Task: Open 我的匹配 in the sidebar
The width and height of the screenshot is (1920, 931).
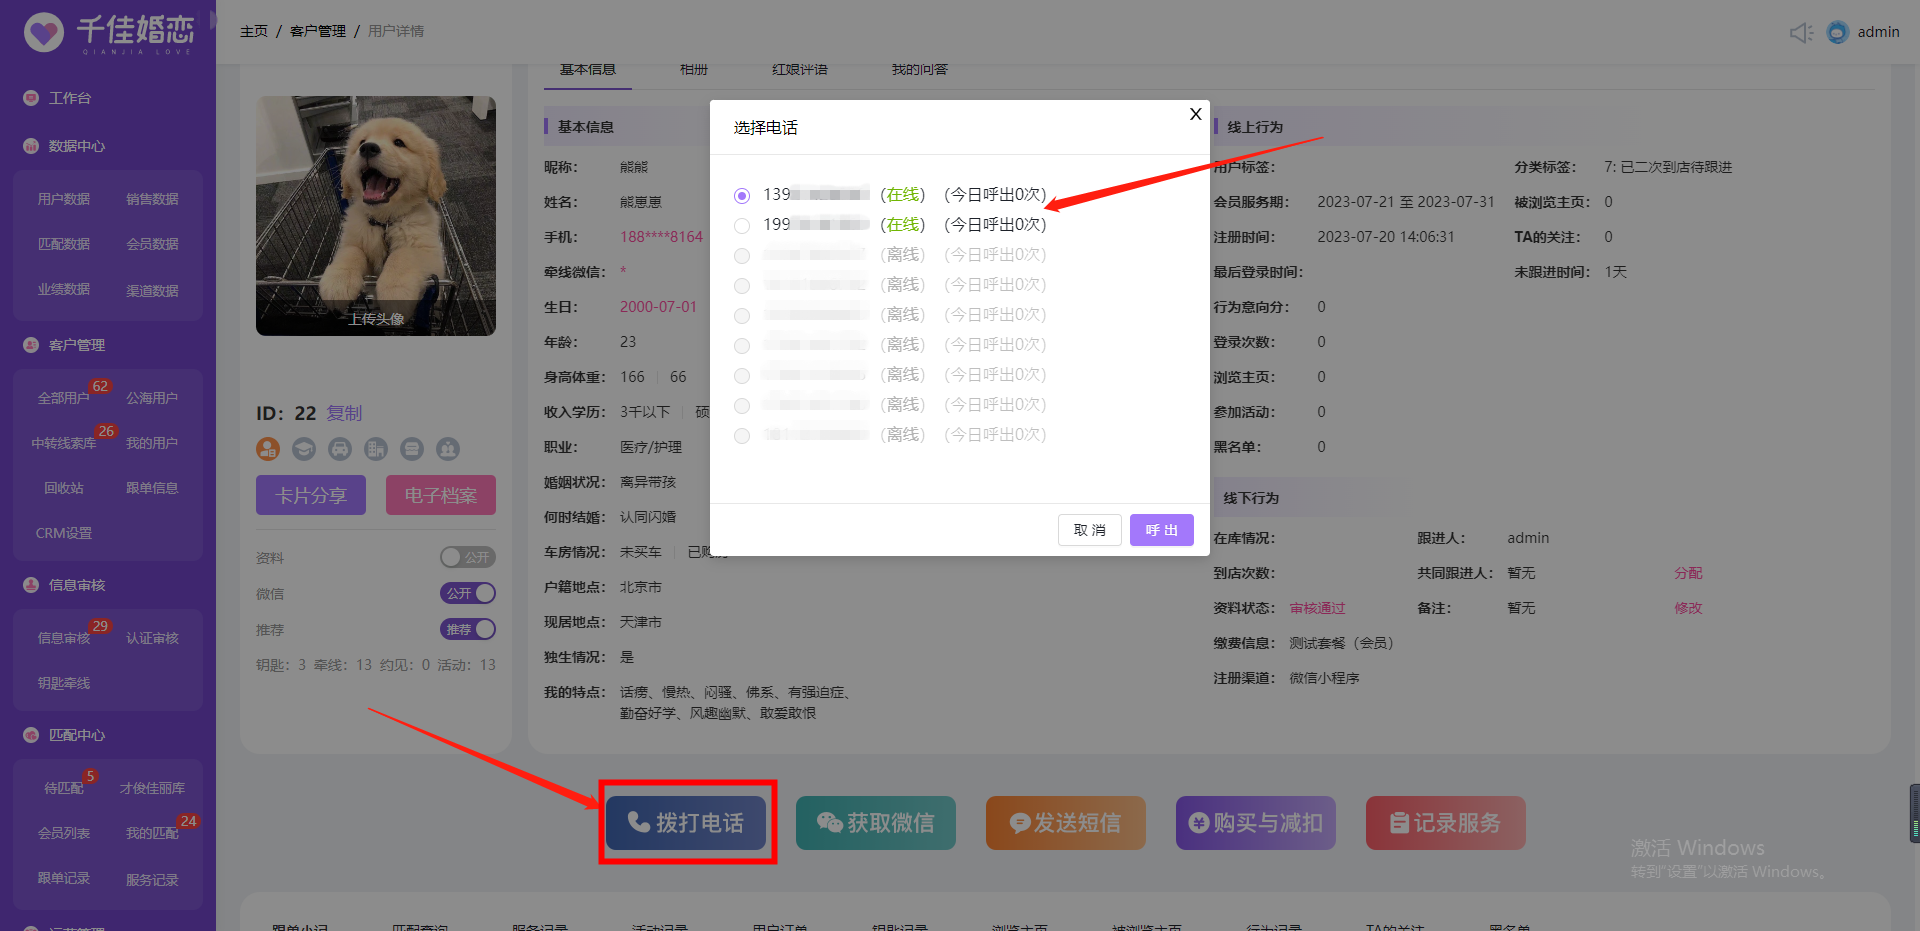Action: click(152, 833)
